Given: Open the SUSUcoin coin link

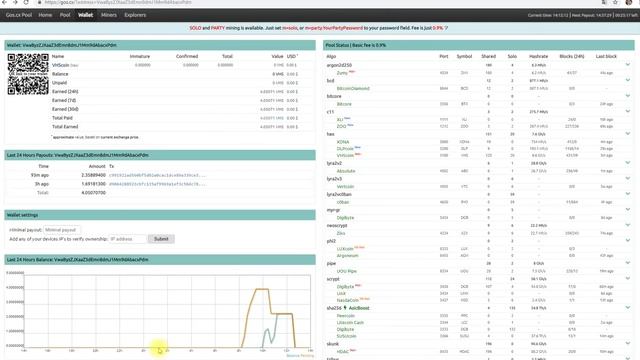Looking at the screenshot, I should tap(347, 336).
